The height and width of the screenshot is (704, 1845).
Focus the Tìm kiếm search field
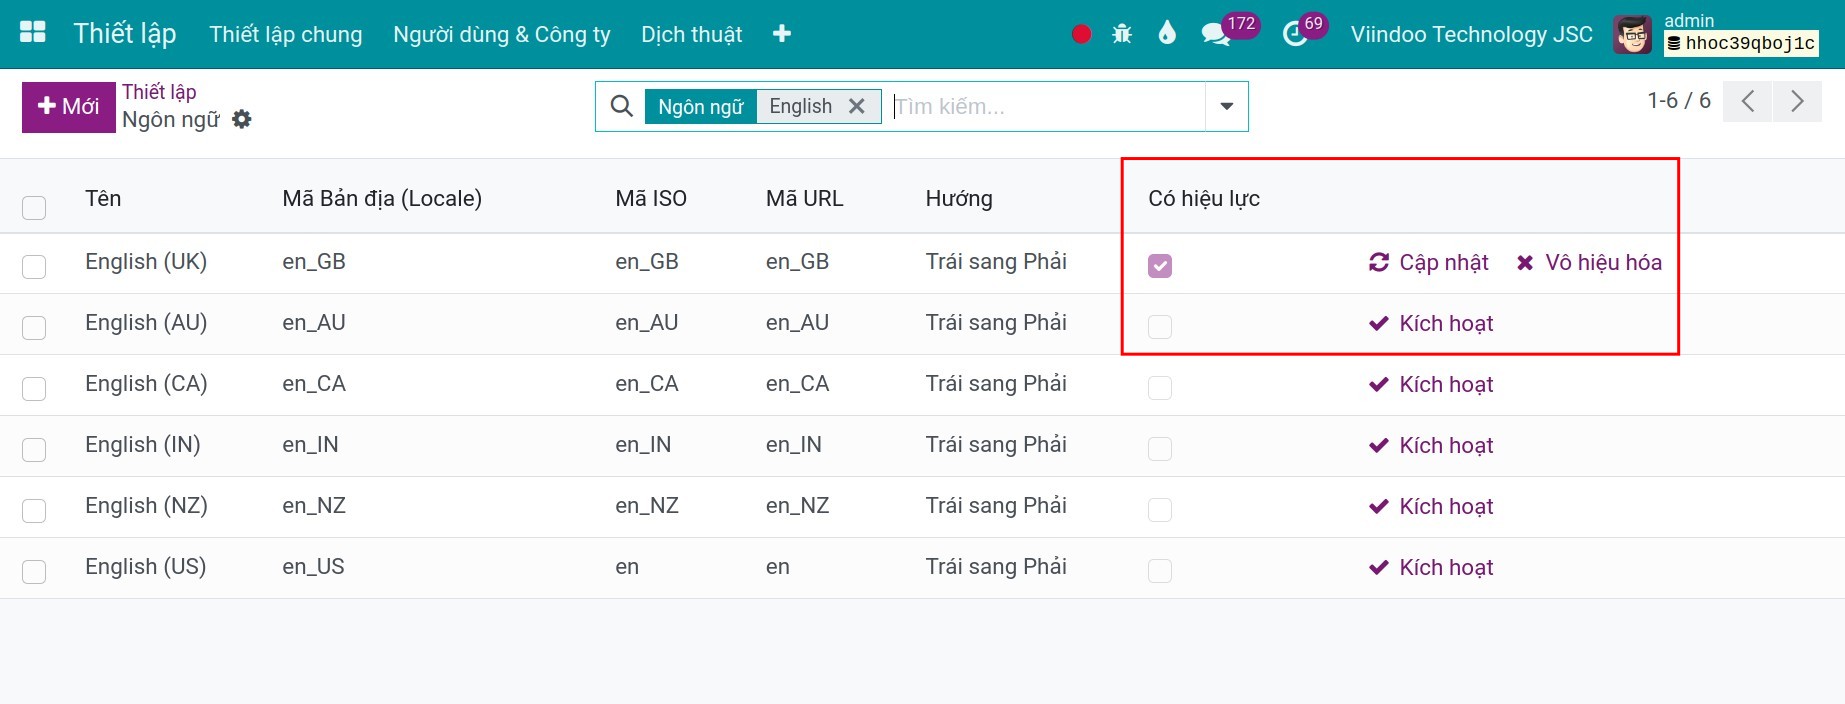tap(1047, 106)
